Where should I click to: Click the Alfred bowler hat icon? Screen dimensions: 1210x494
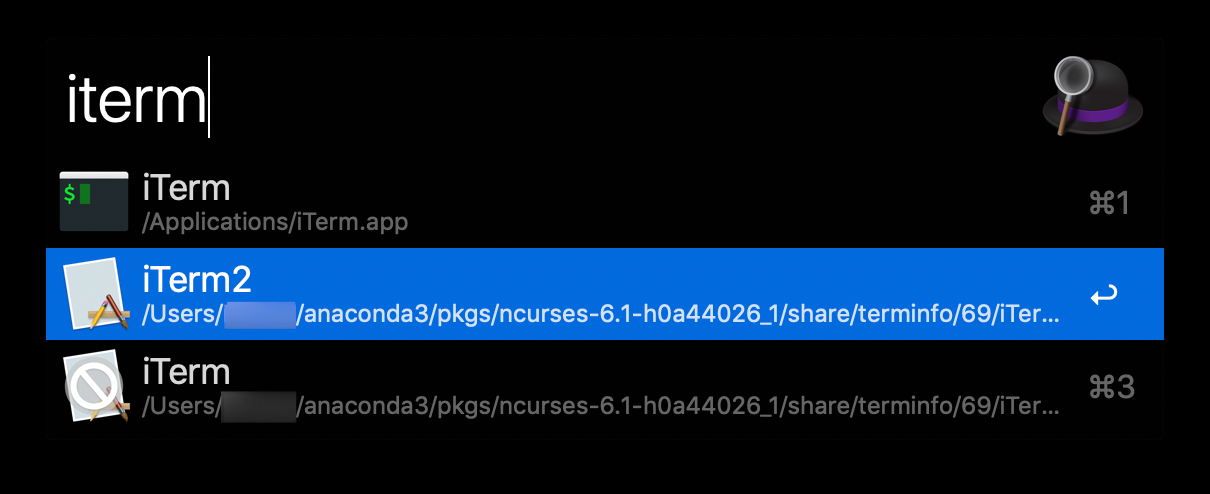[x=1092, y=97]
